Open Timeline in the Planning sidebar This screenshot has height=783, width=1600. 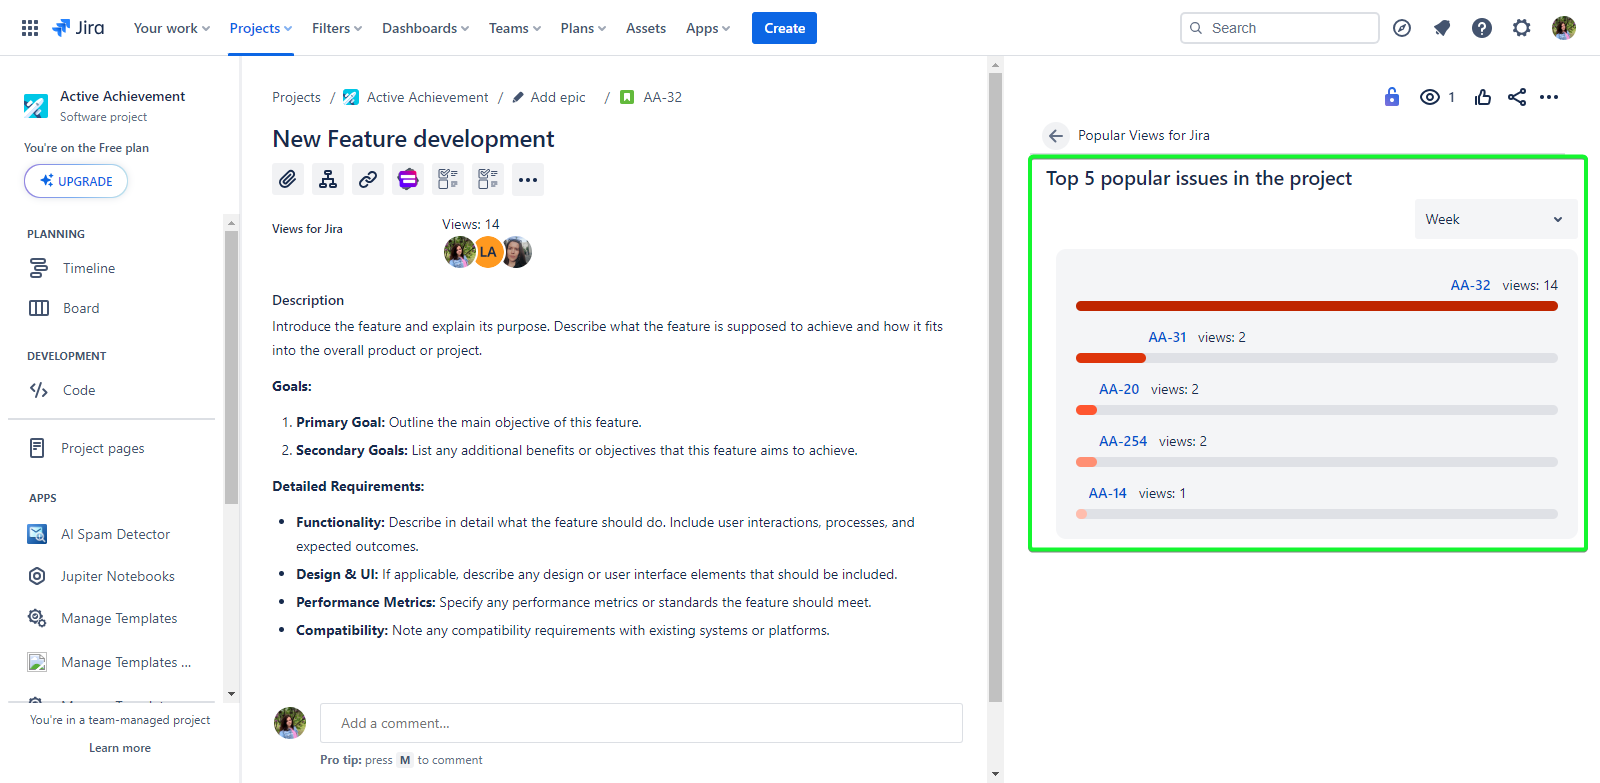pyautogui.click(x=88, y=268)
